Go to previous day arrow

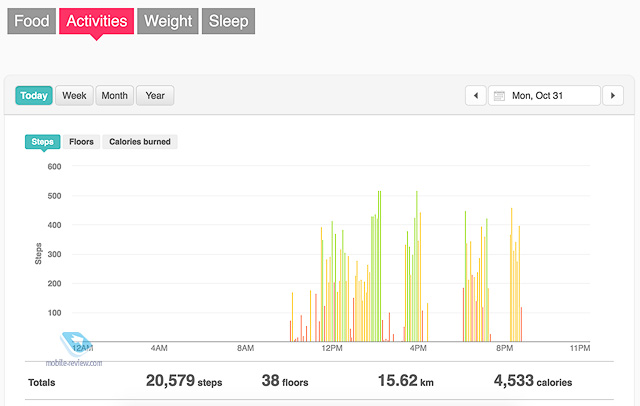click(476, 95)
